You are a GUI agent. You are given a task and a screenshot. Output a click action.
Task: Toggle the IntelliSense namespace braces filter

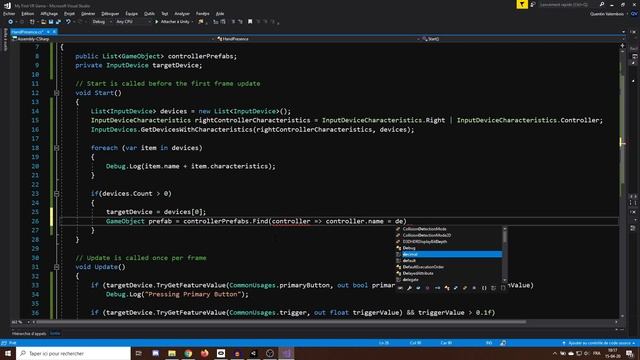tap(484, 288)
